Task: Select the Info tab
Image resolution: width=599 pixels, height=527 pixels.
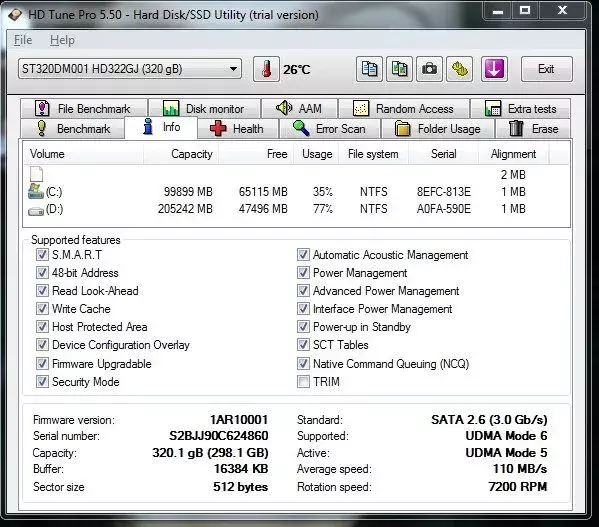Action: pyautogui.click(x=161, y=127)
